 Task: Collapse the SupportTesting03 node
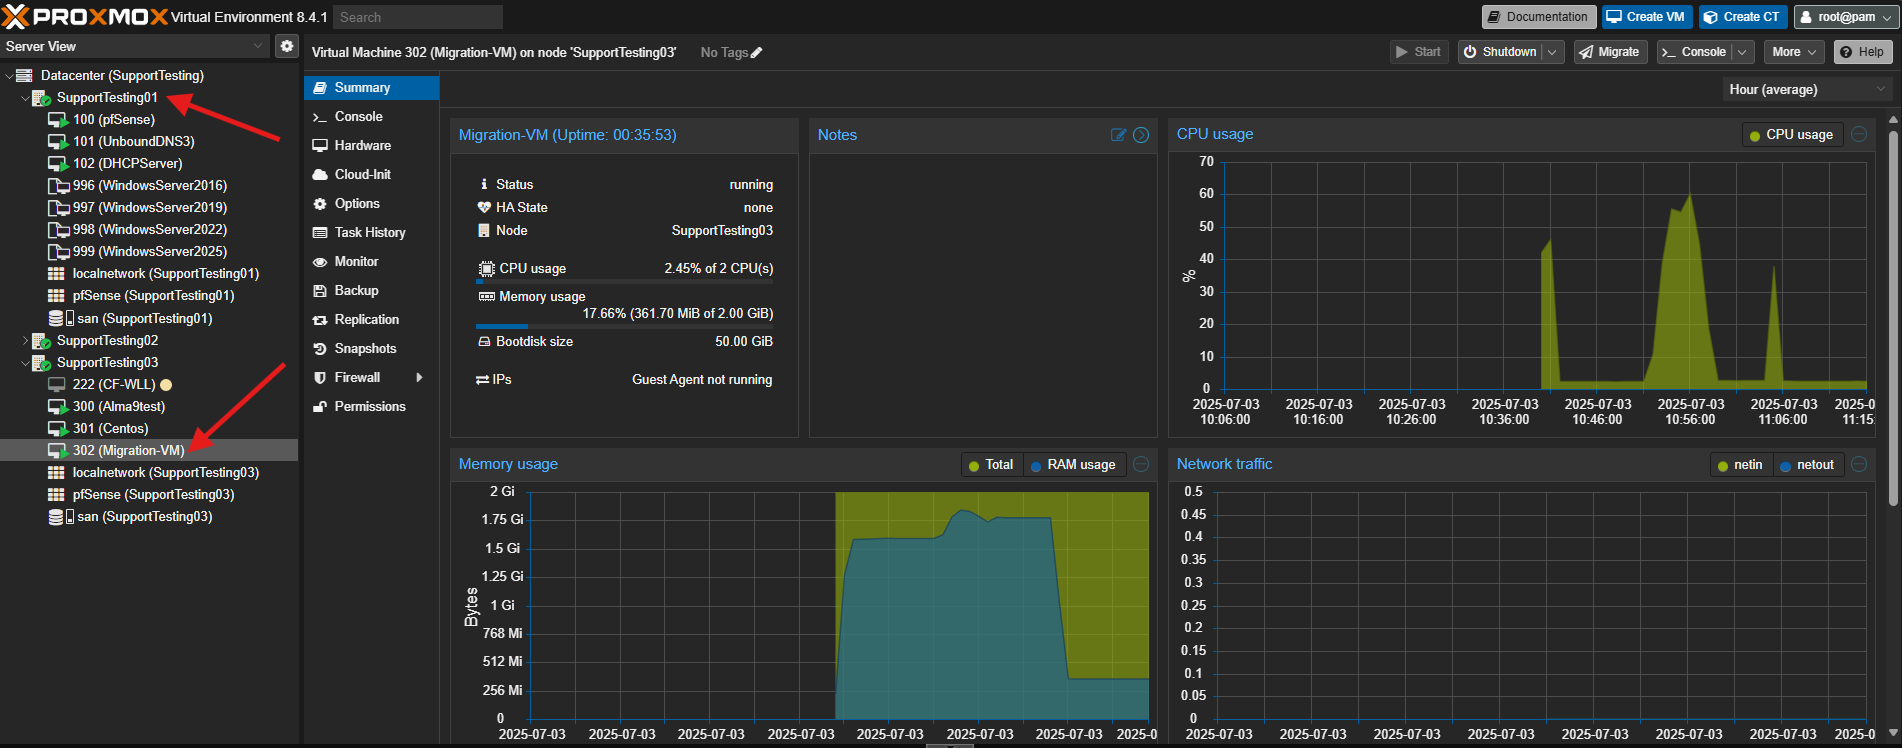click(x=25, y=363)
